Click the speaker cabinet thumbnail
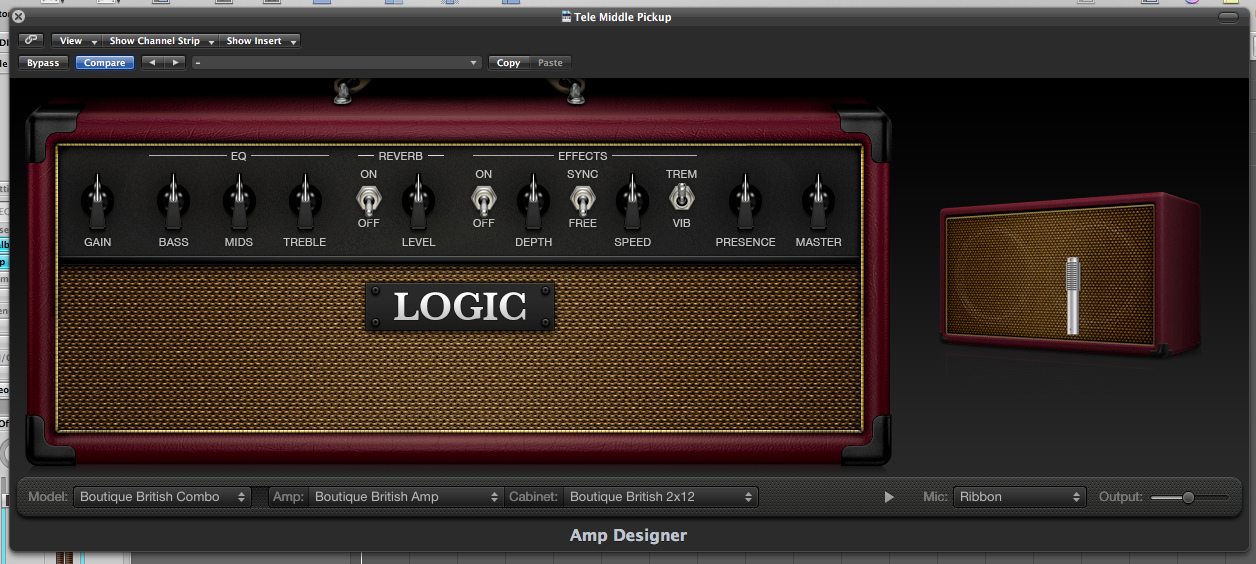Screen dimensions: 1256x564 pos(1071,274)
